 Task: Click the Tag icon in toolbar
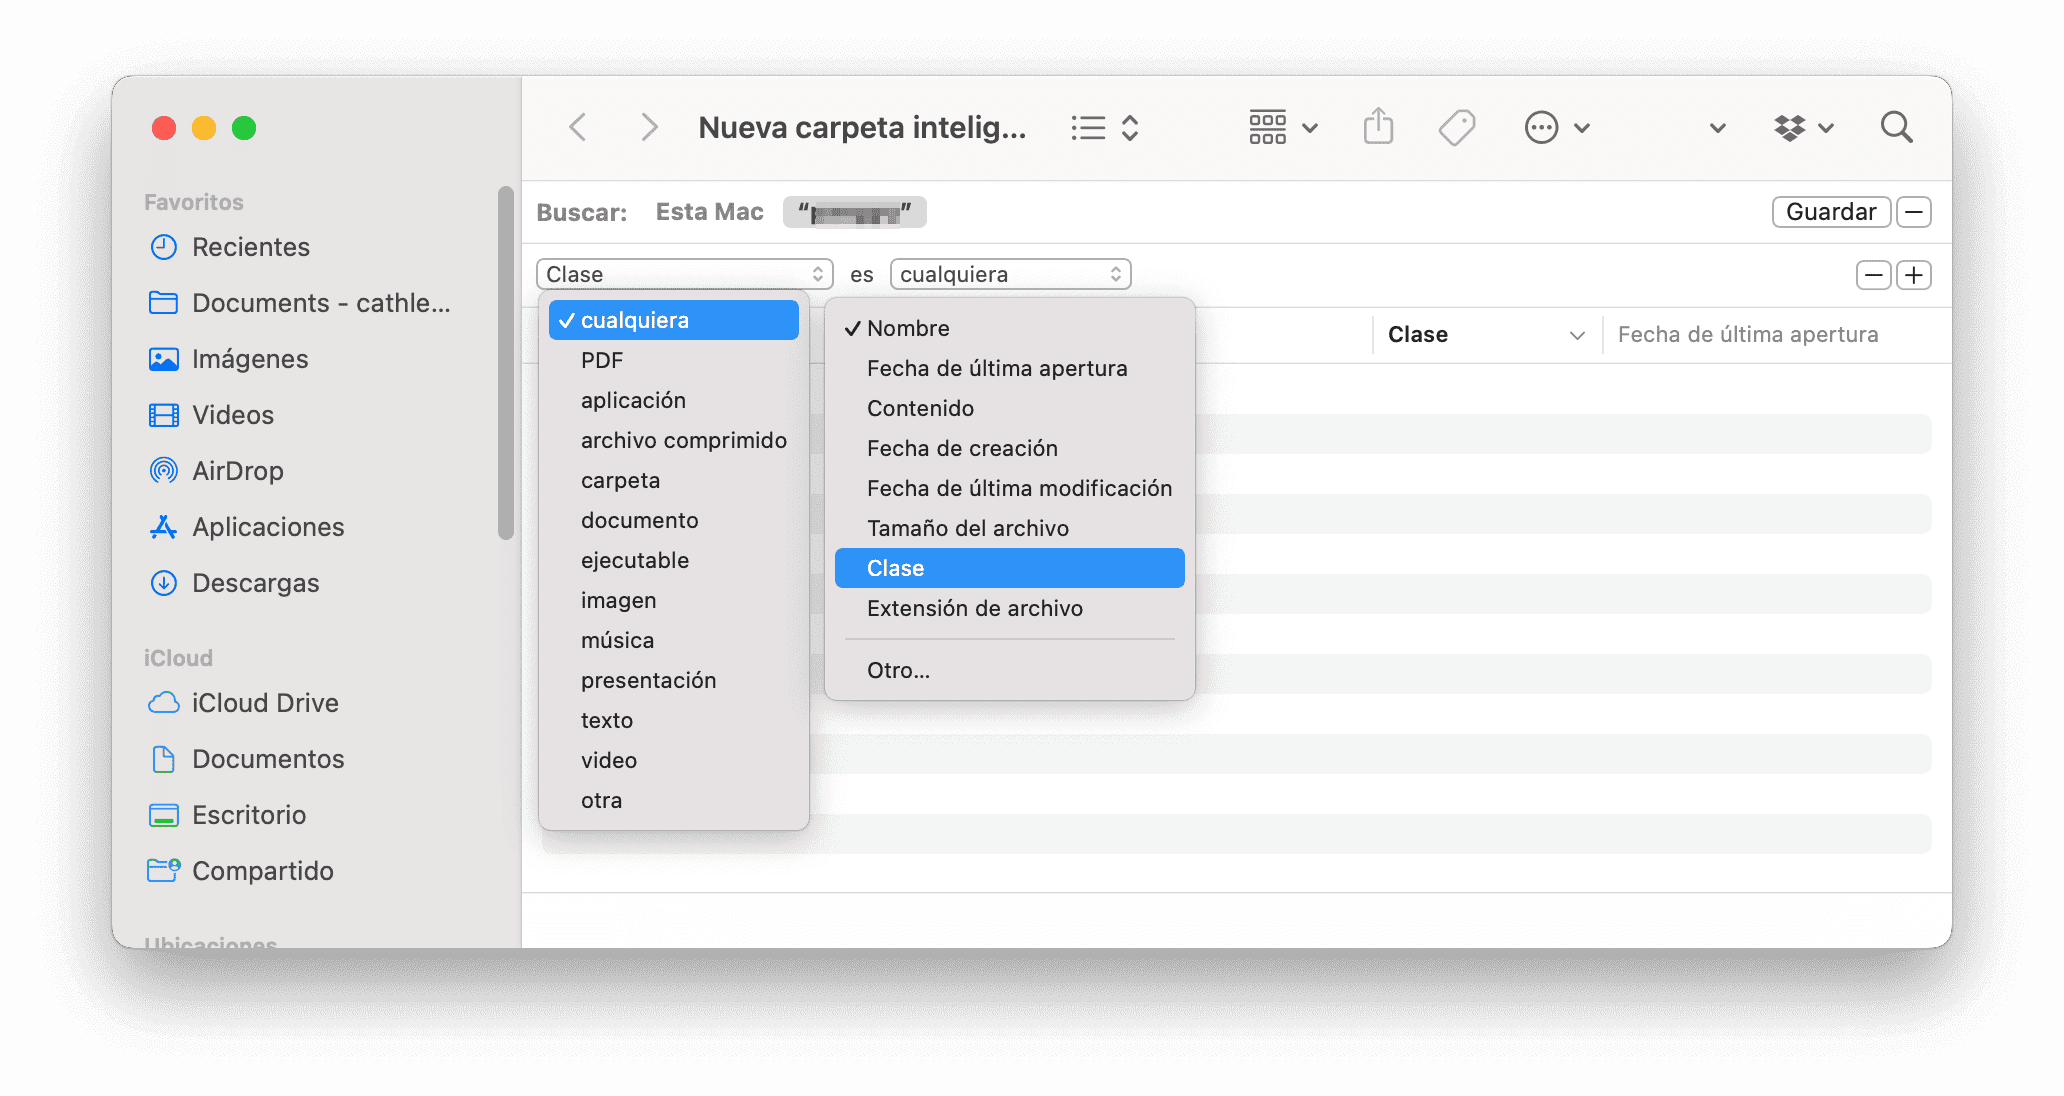coord(1457,128)
